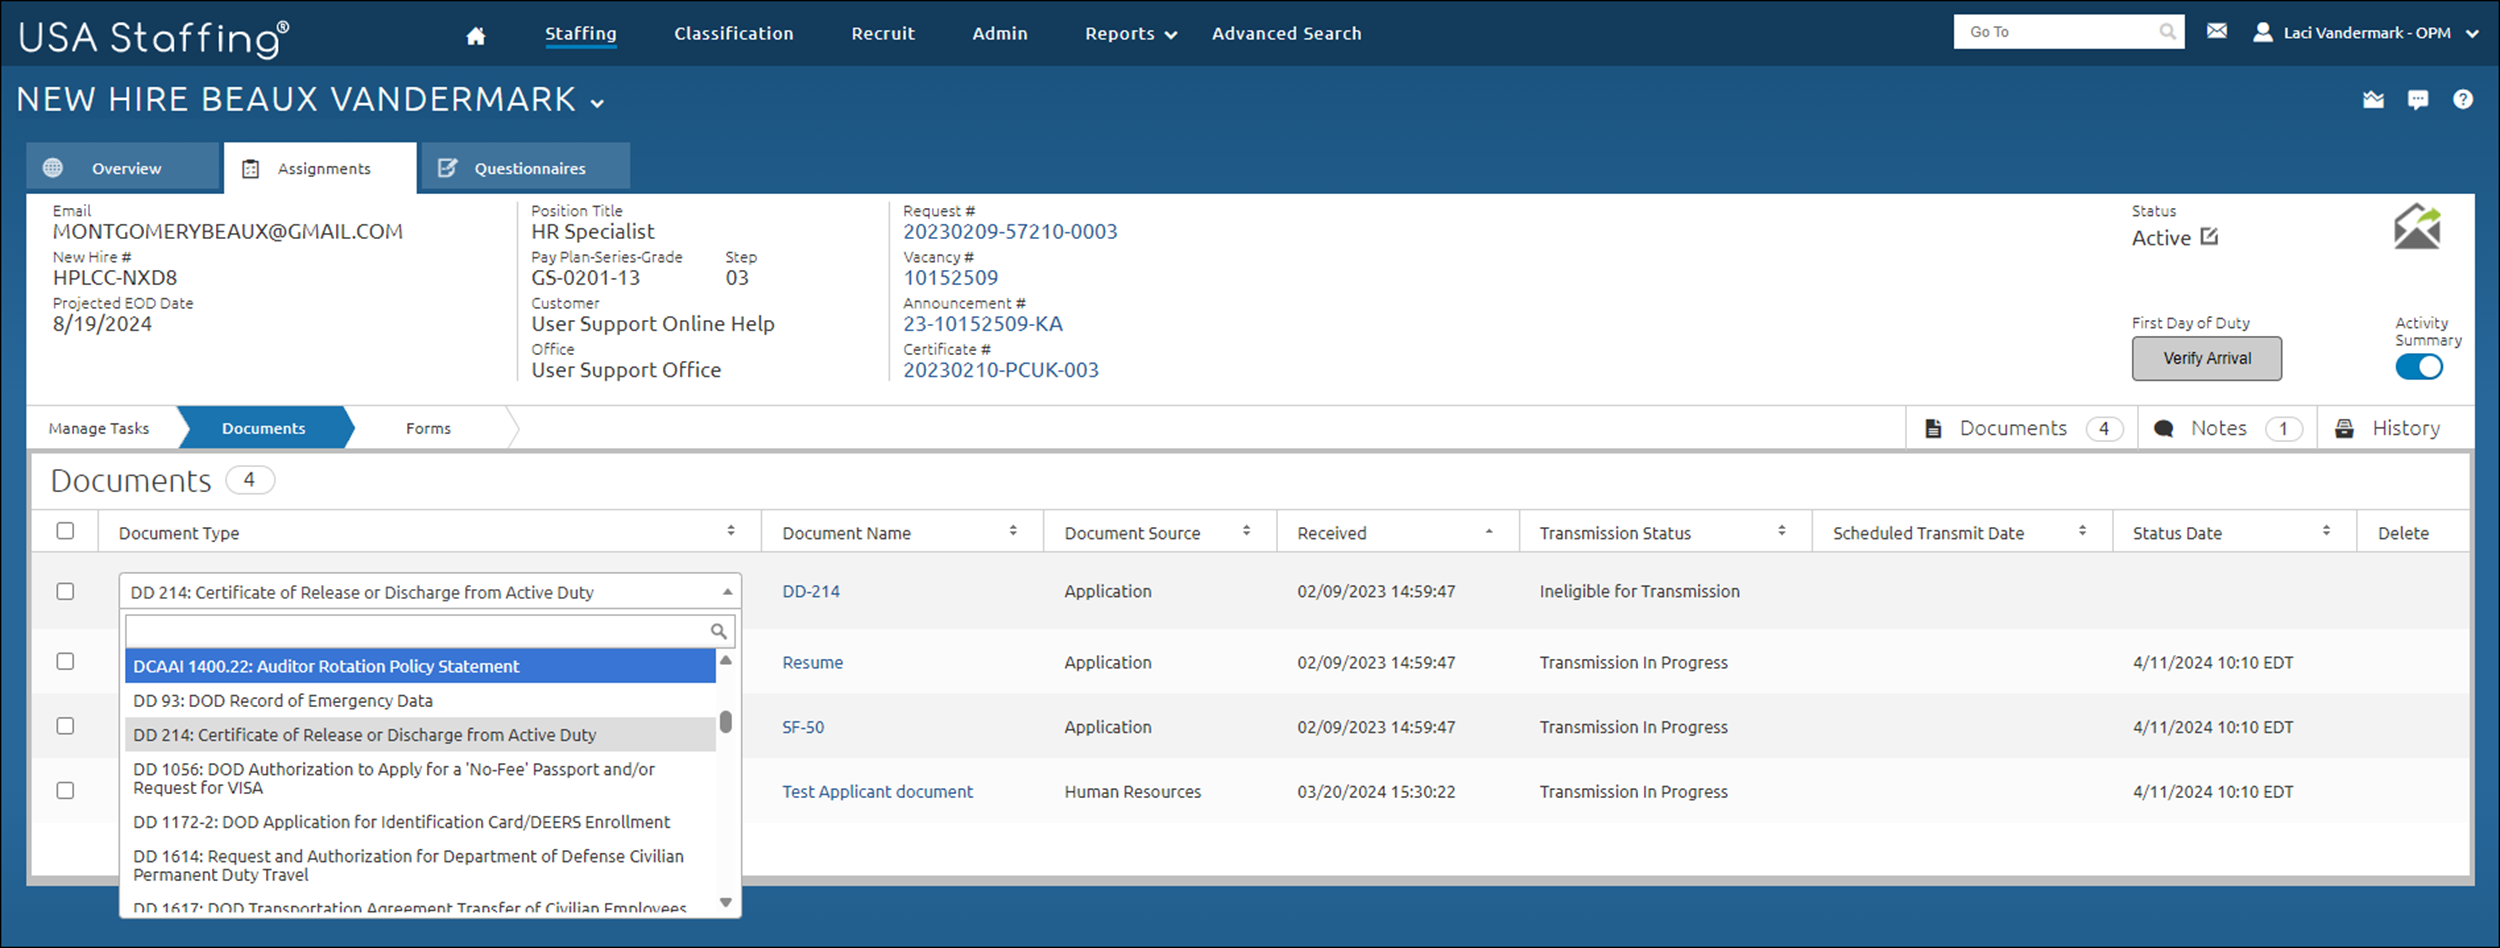
Task: Select the Documents step tab
Action: tap(264, 428)
